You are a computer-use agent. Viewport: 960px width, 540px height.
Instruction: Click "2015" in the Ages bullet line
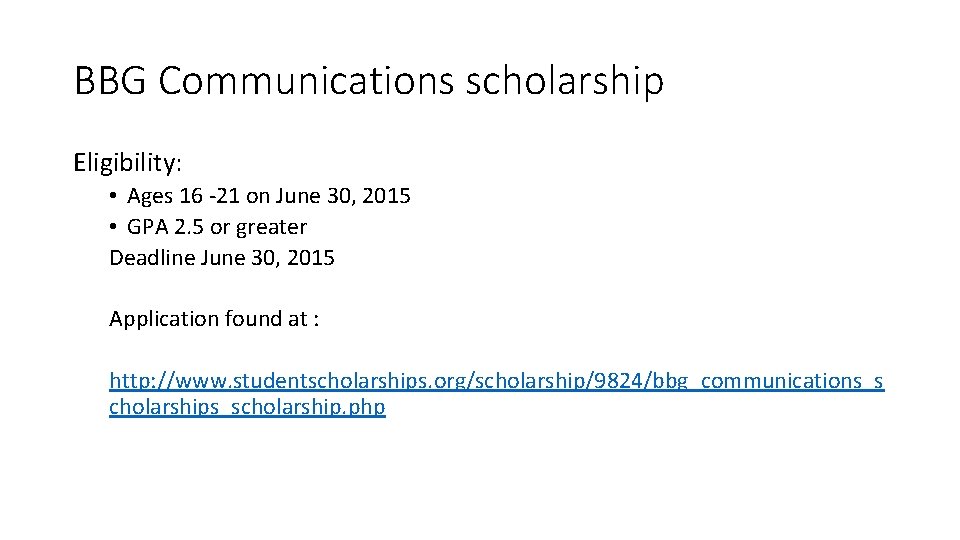[387, 196]
